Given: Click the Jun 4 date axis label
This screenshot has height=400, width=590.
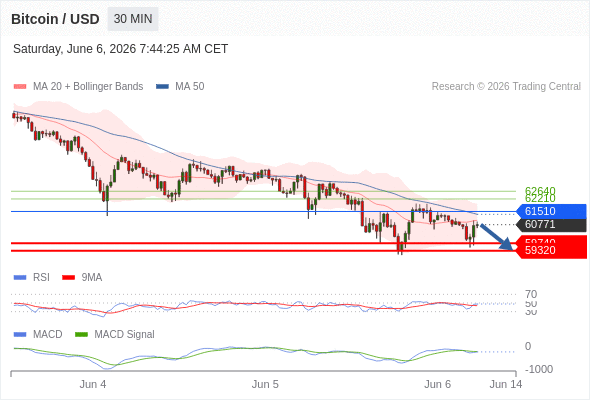Looking at the screenshot, I should [93, 385].
